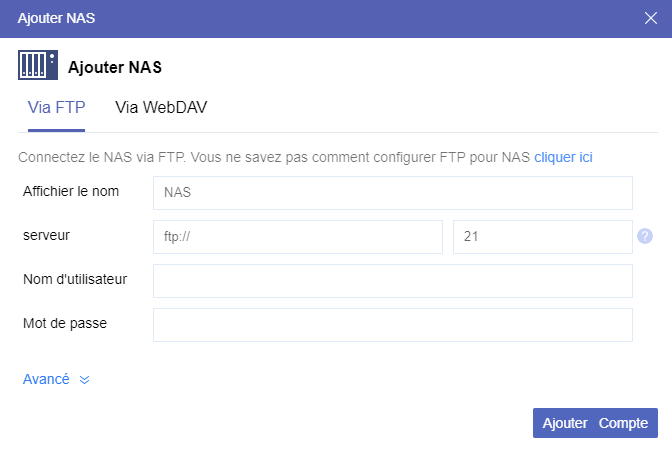Close the Ajouter NAS dialog
The image size is (672, 463).
pos(650,18)
